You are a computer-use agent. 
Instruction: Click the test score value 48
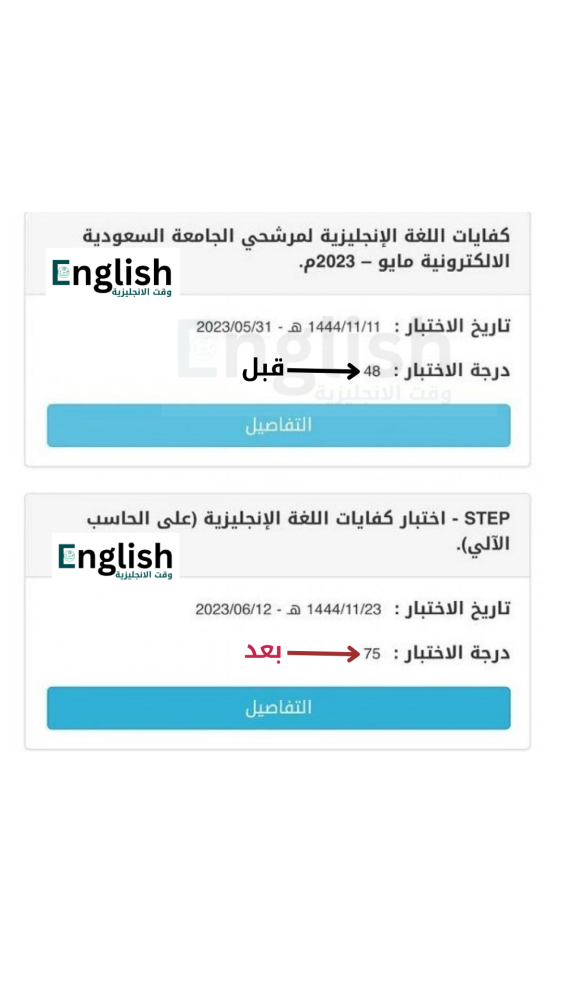click(x=372, y=371)
